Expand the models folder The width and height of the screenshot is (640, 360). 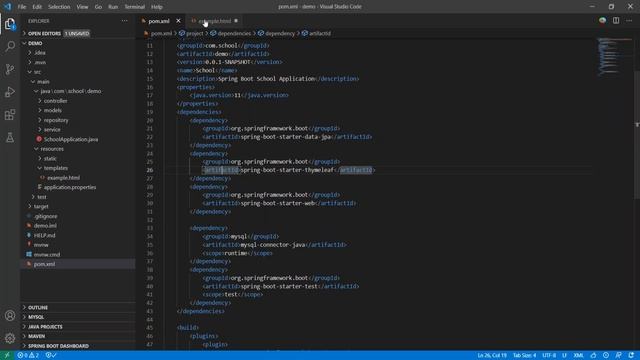(78, 110)
